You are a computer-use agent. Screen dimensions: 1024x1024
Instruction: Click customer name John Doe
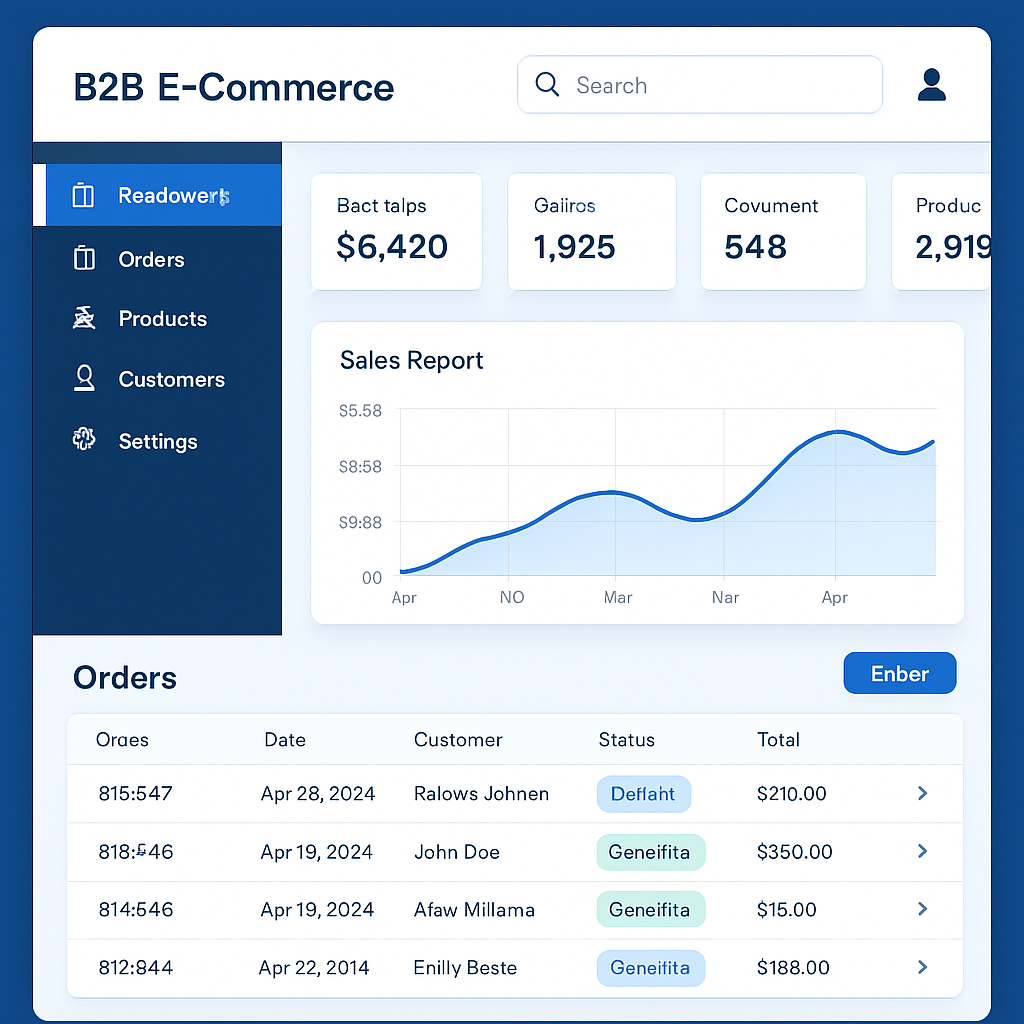(456, 852)
